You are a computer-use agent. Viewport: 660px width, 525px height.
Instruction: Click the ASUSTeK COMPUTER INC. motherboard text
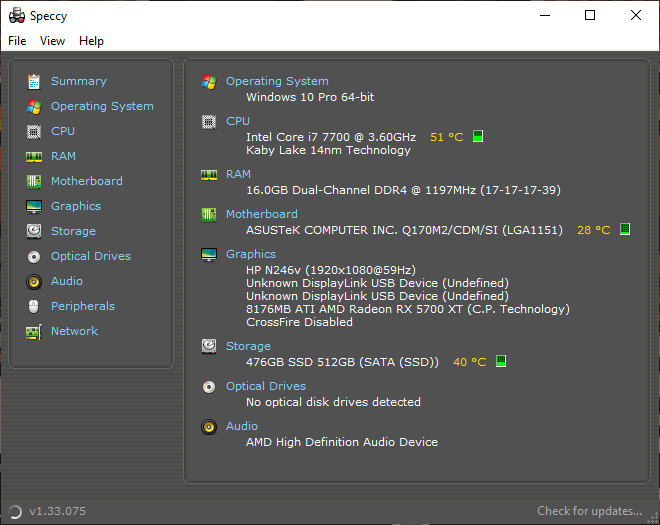404,230
